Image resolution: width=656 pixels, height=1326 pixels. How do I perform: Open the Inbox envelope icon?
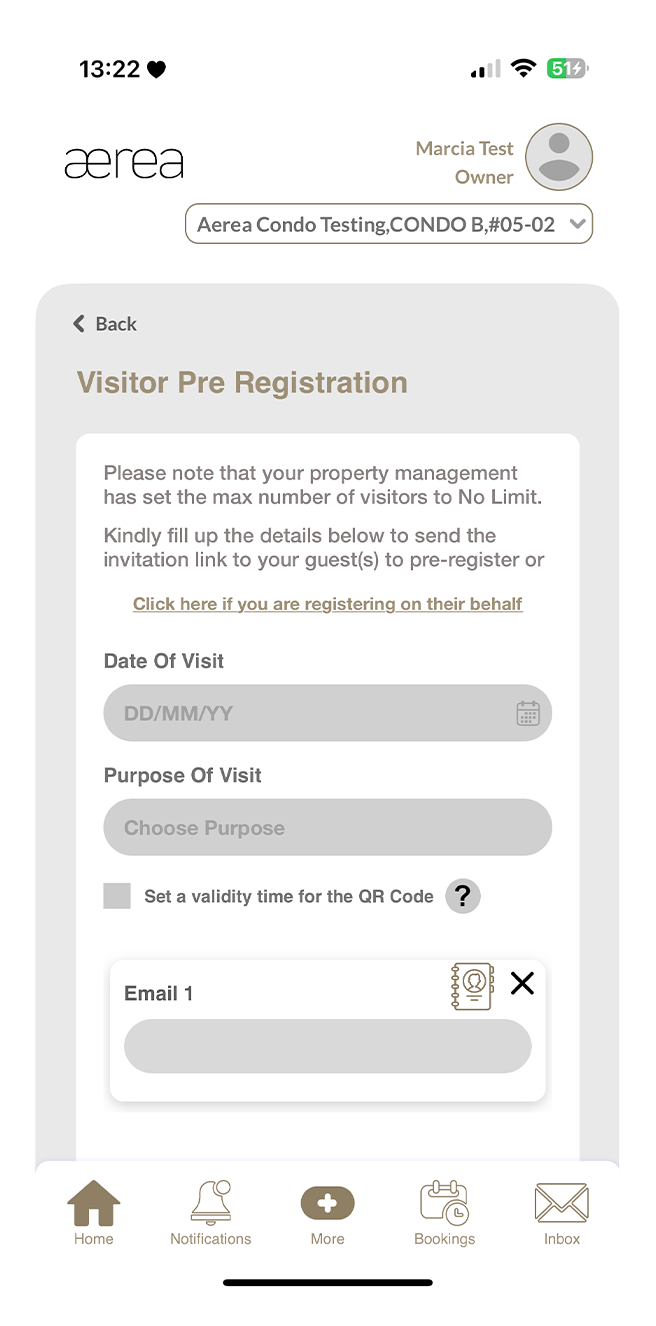(561, 1205)
